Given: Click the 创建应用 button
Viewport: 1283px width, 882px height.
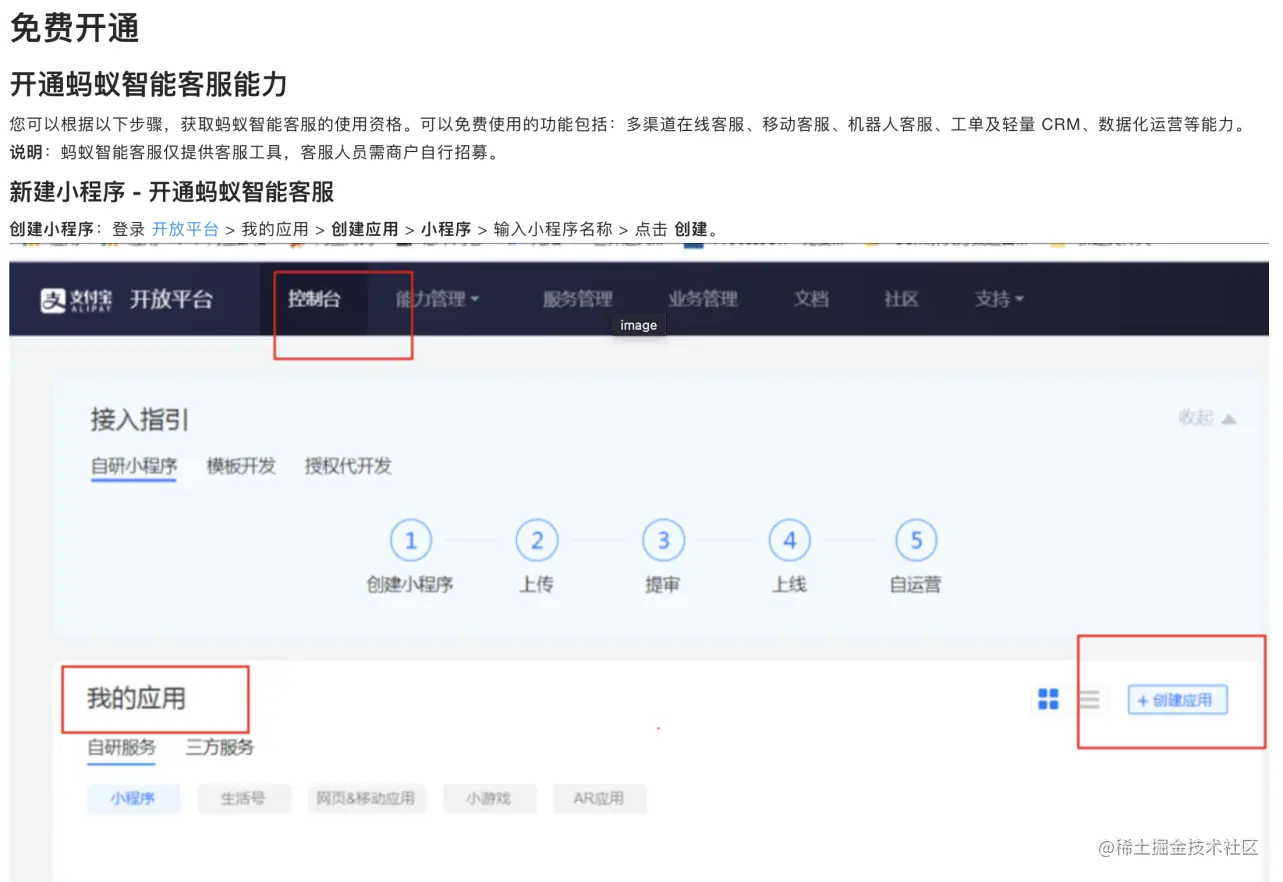Looking at the screenshot, I should [1177, 700].
